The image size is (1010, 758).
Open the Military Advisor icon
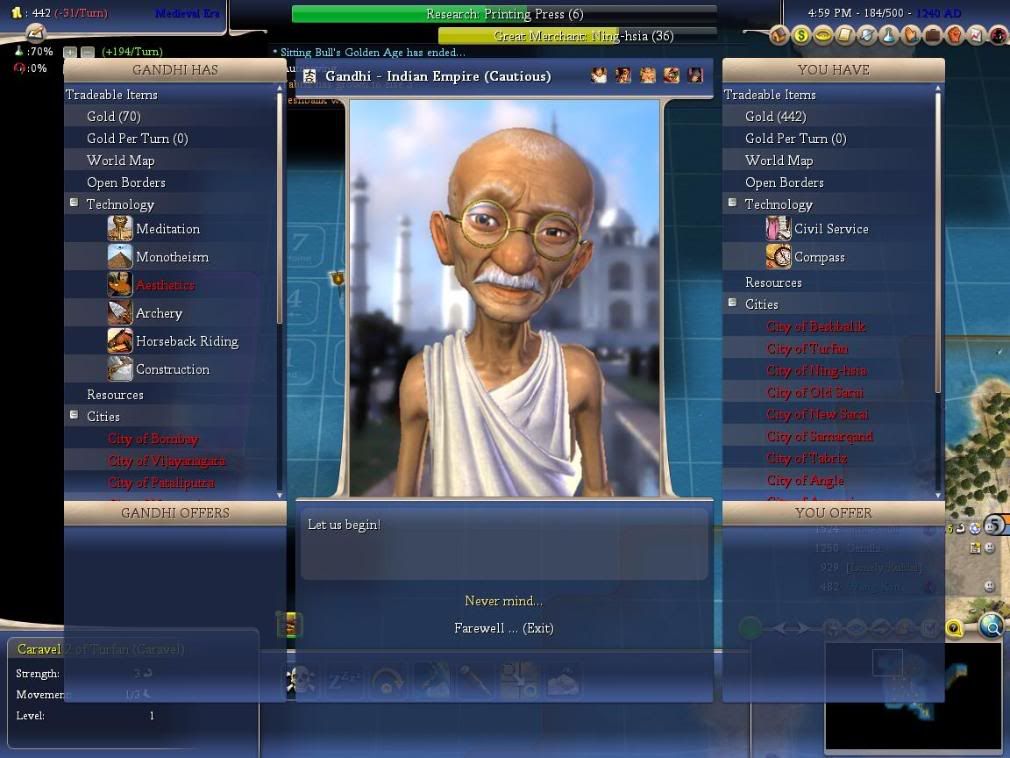tap(866, 35)
